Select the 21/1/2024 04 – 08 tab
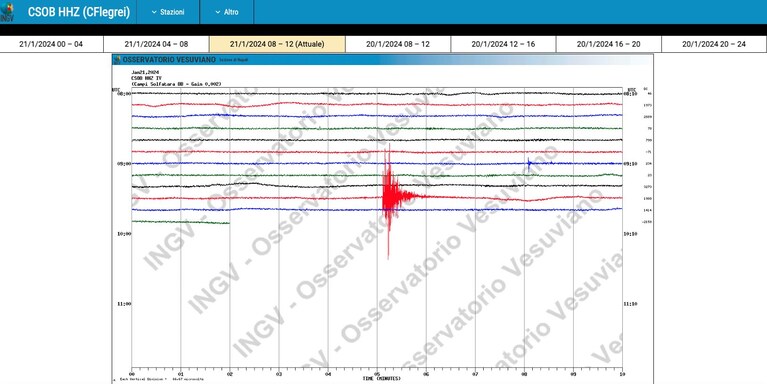767x384 pixels. point(157,44)
